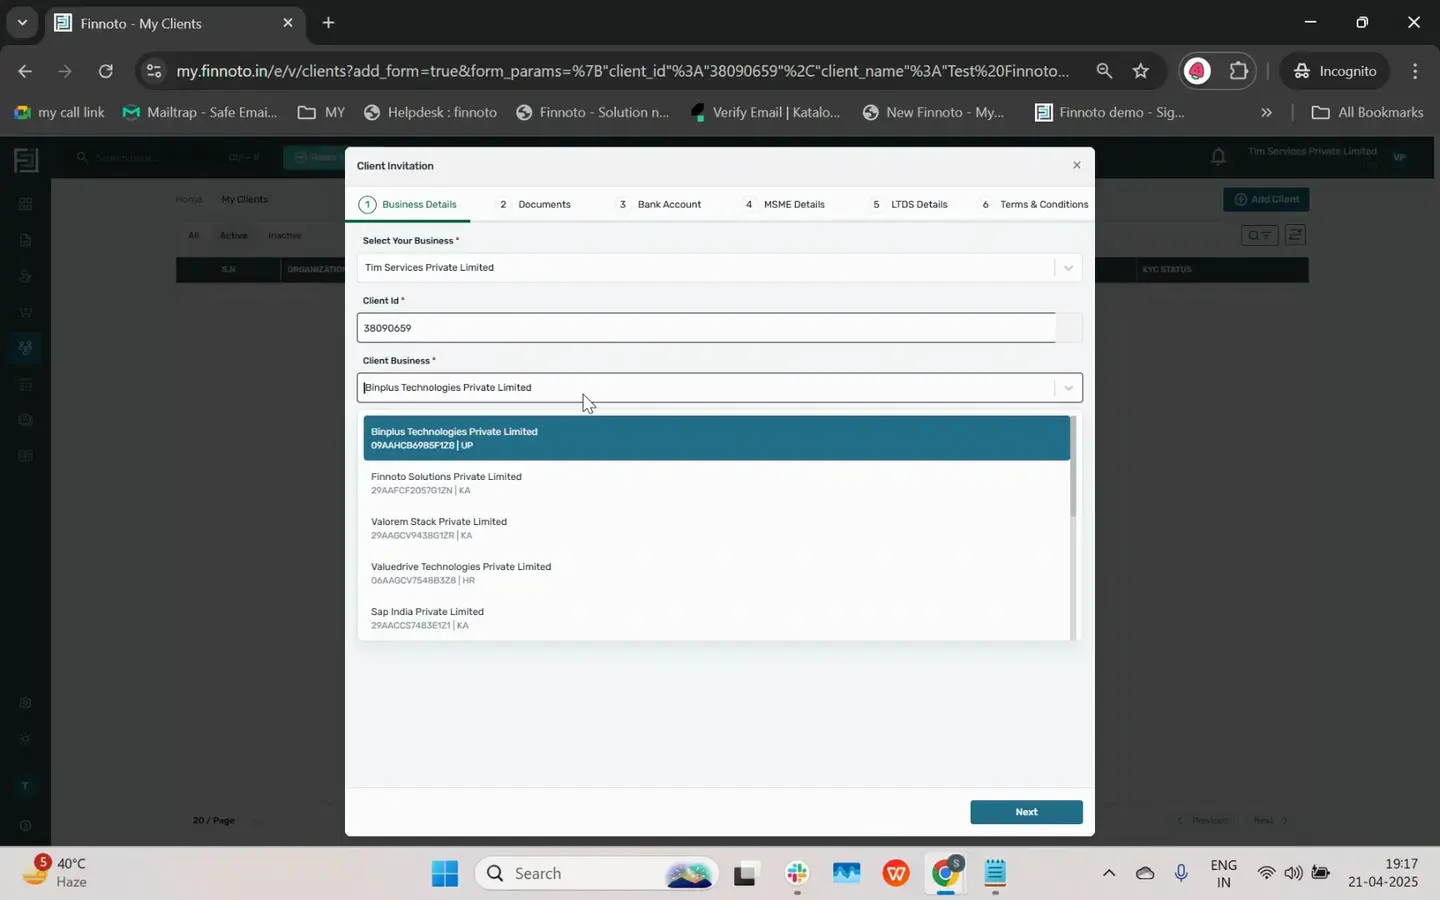
Task: Open the All Bookmarks folder
Action: click(x=1367, y=112)
